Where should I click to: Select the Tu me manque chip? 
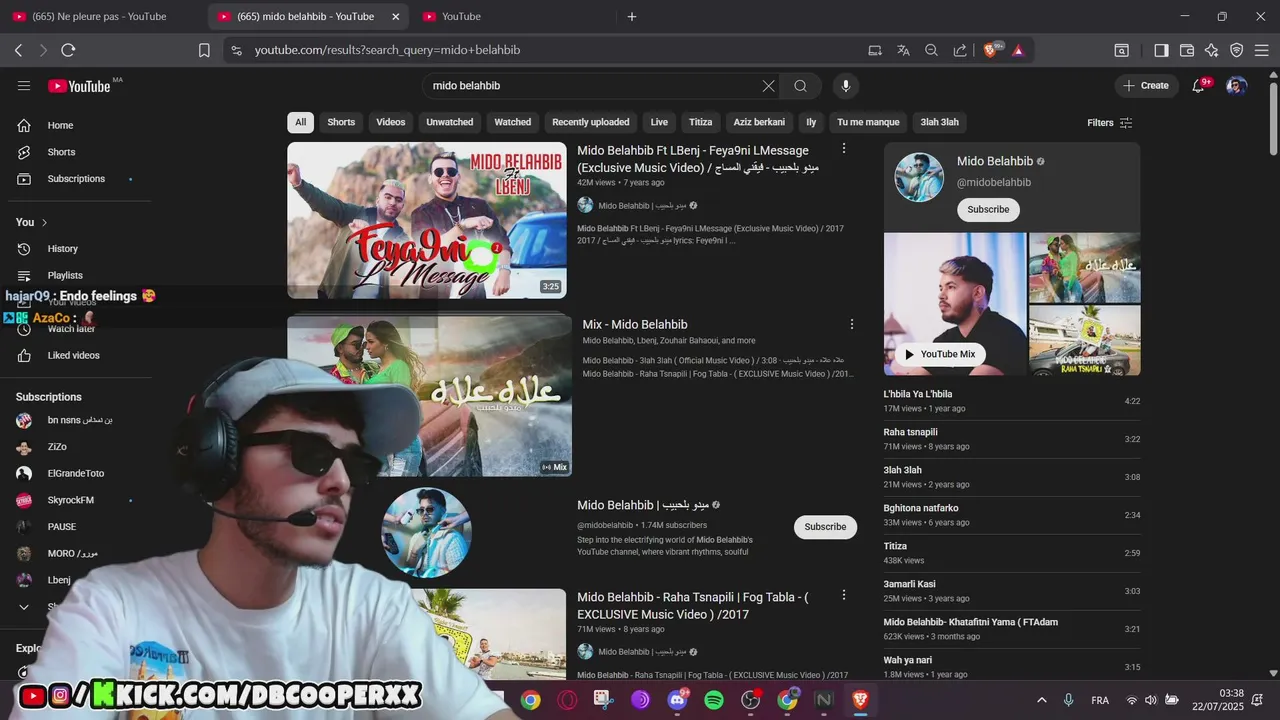pos(868,122)
